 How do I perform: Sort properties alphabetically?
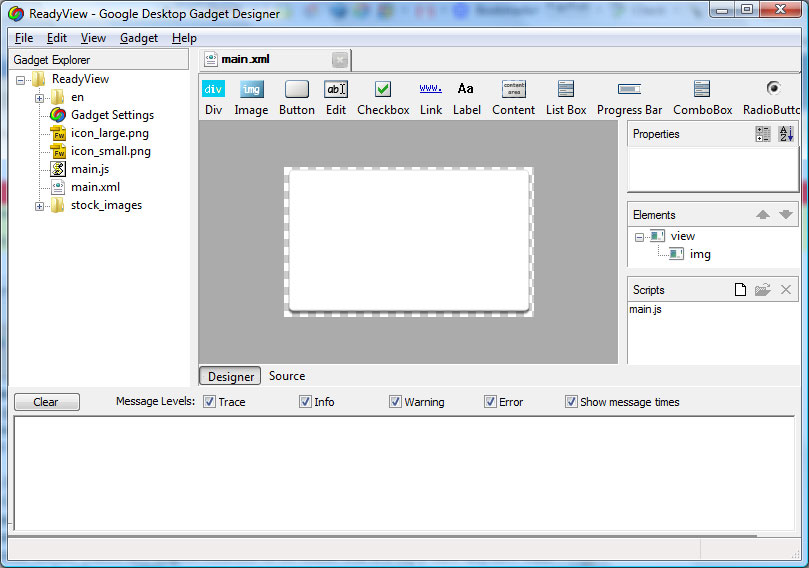click(x=786, y=134)
